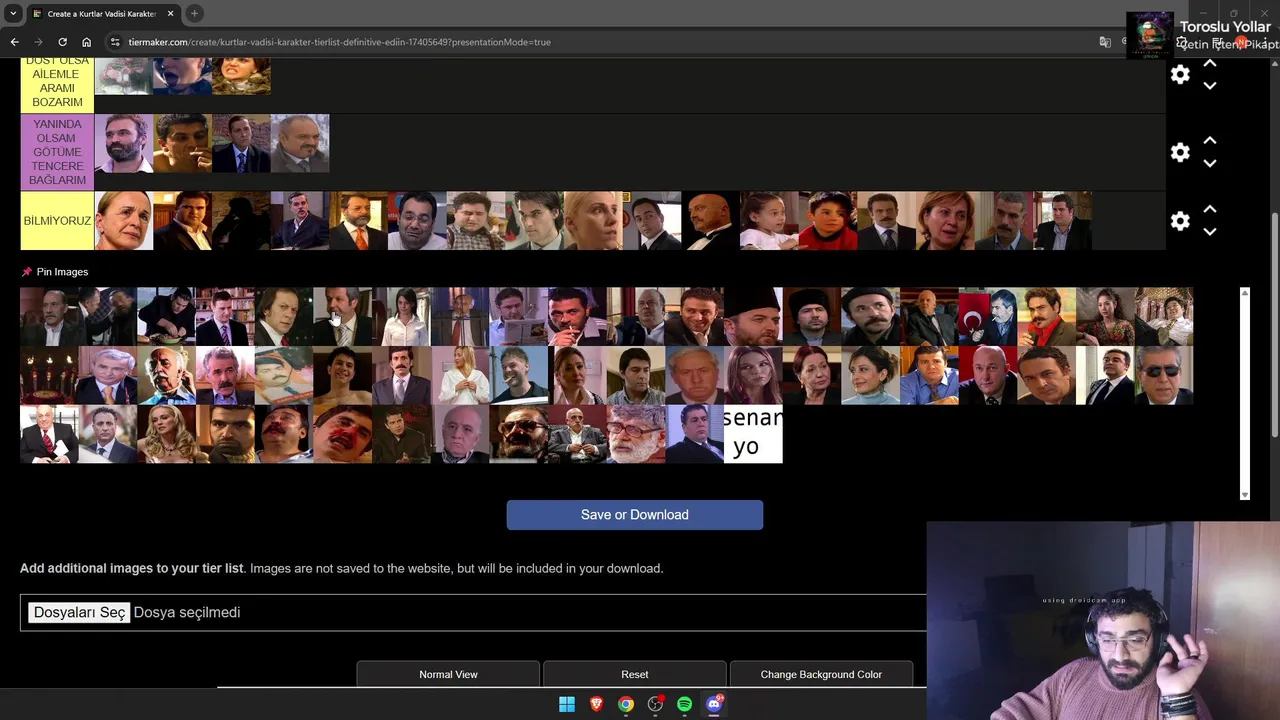Go forward using browser forward arrow
The height and width of the screenshot is (720, 1280).
point(38,42)
